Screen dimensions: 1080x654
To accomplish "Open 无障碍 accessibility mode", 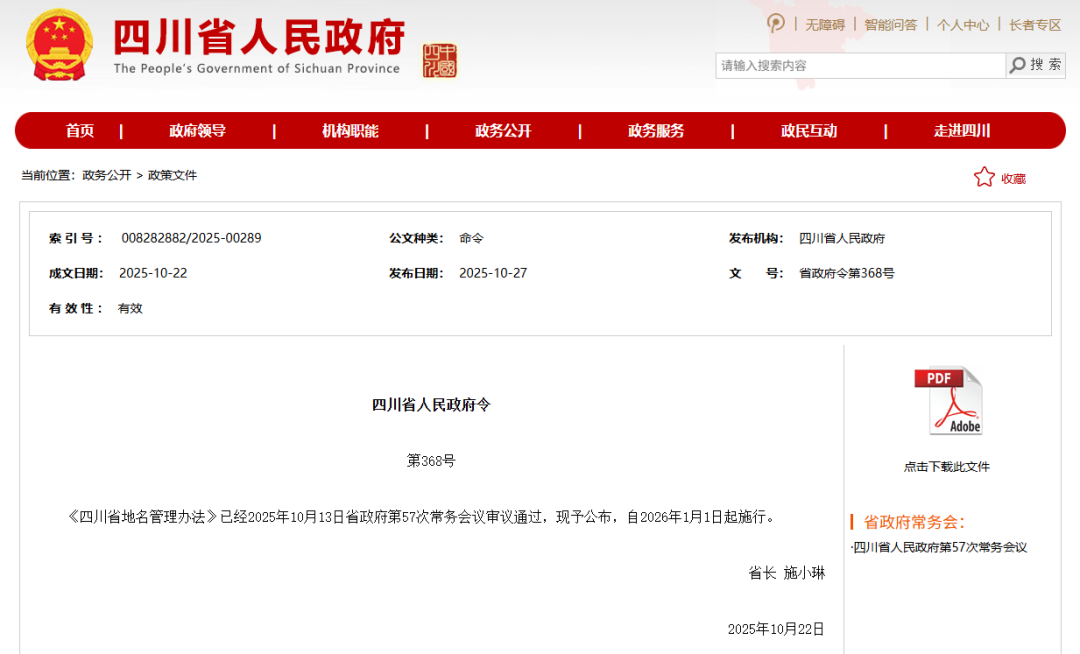I will click(825, 25).
